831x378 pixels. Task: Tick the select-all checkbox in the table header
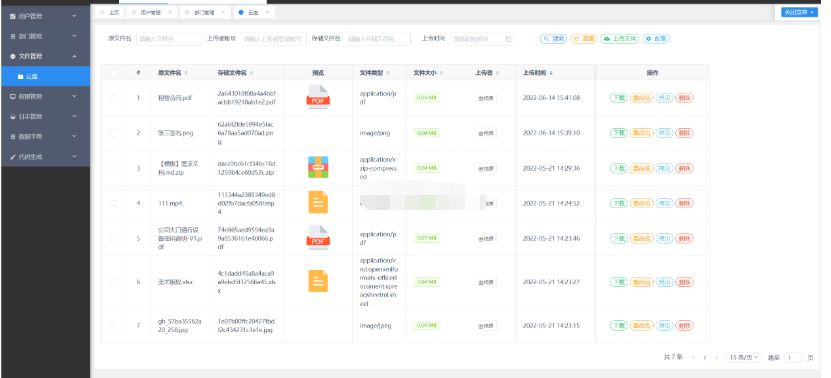tap(113, 73)
